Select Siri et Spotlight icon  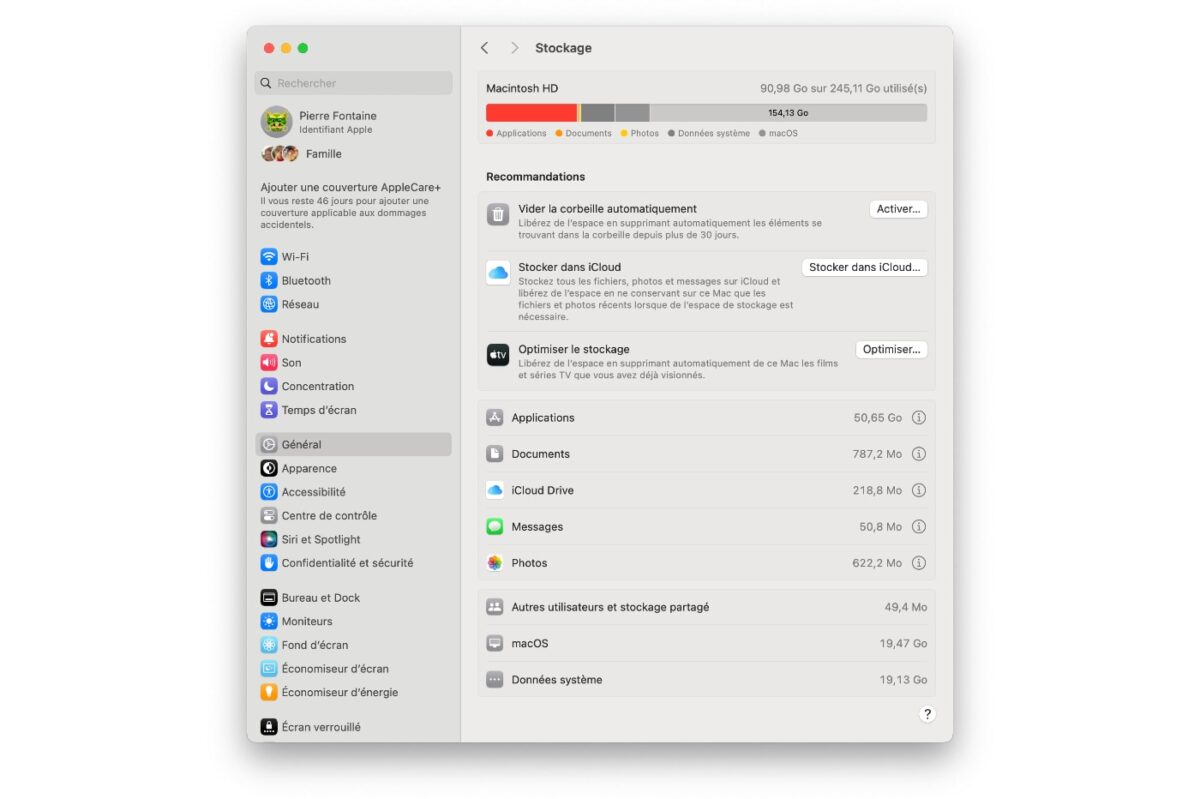click(268, 539)
